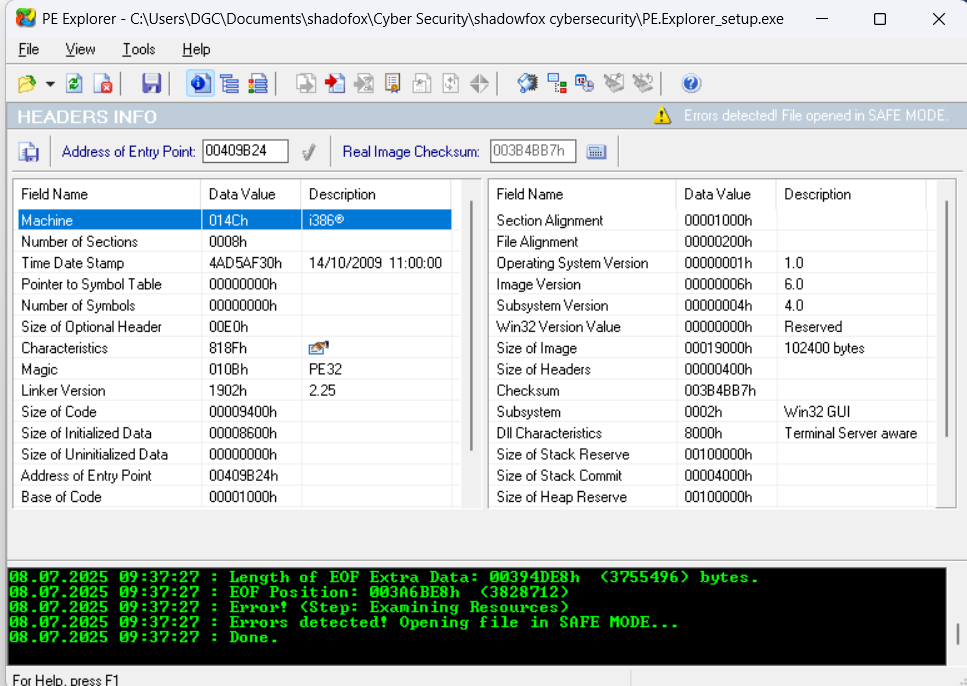This screenshot has width=967, height=686.
Task: Select the File Alignment row
Action: 710,242
